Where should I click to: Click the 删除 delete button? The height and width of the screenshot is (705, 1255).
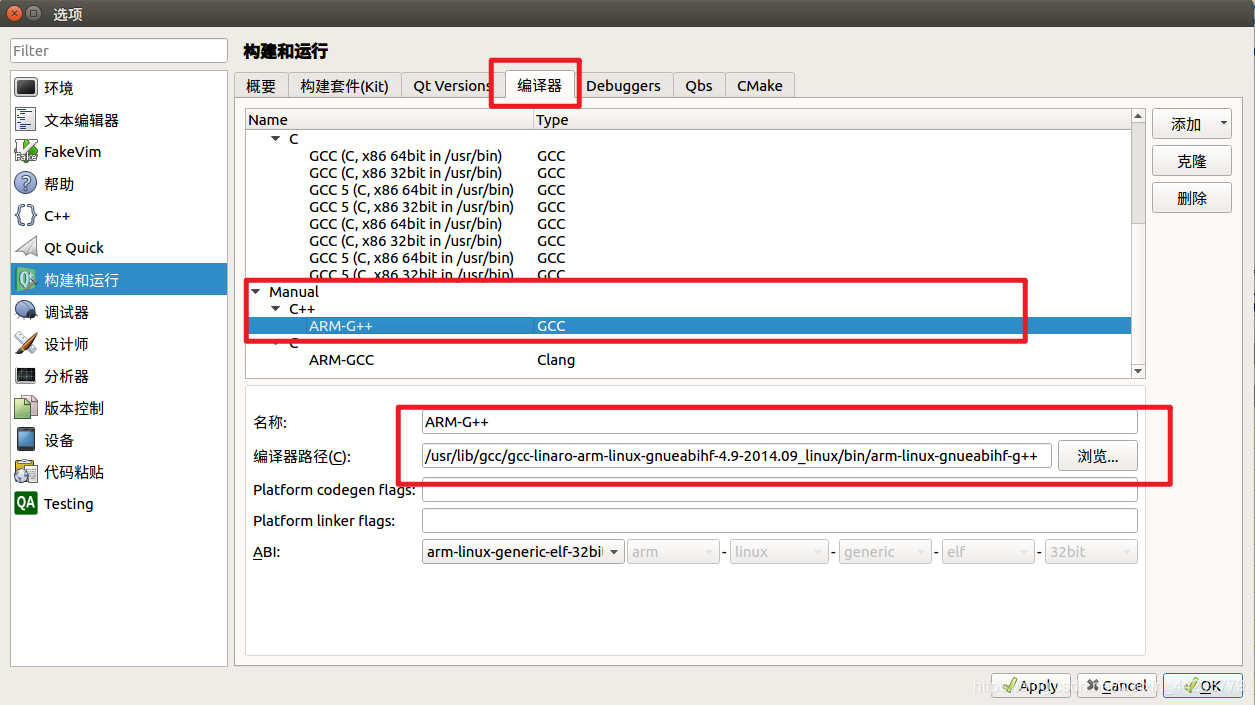(1191, 198)
